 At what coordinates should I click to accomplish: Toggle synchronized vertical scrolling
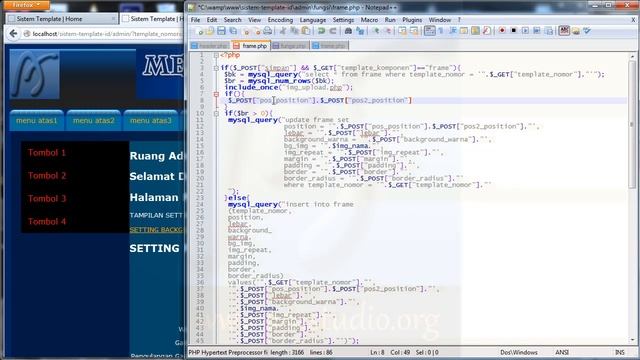coord(402,31)
